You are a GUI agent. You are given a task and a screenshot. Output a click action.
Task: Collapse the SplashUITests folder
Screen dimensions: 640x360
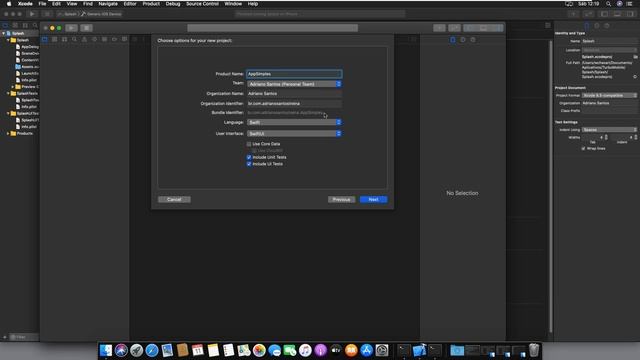point(8,113)
